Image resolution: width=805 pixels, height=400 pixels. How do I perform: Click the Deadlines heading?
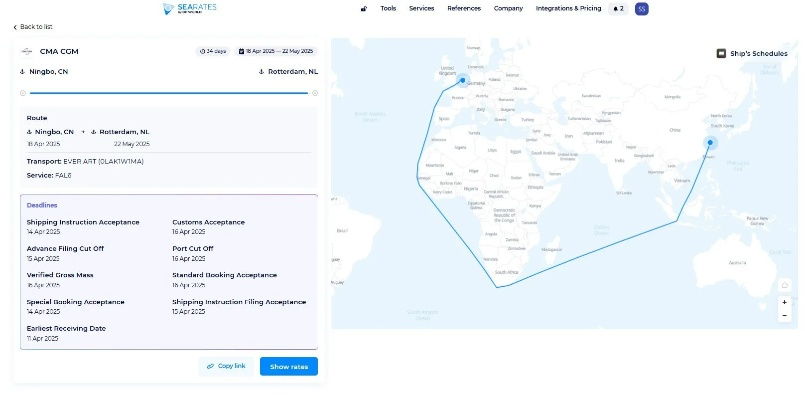[42, 205]
